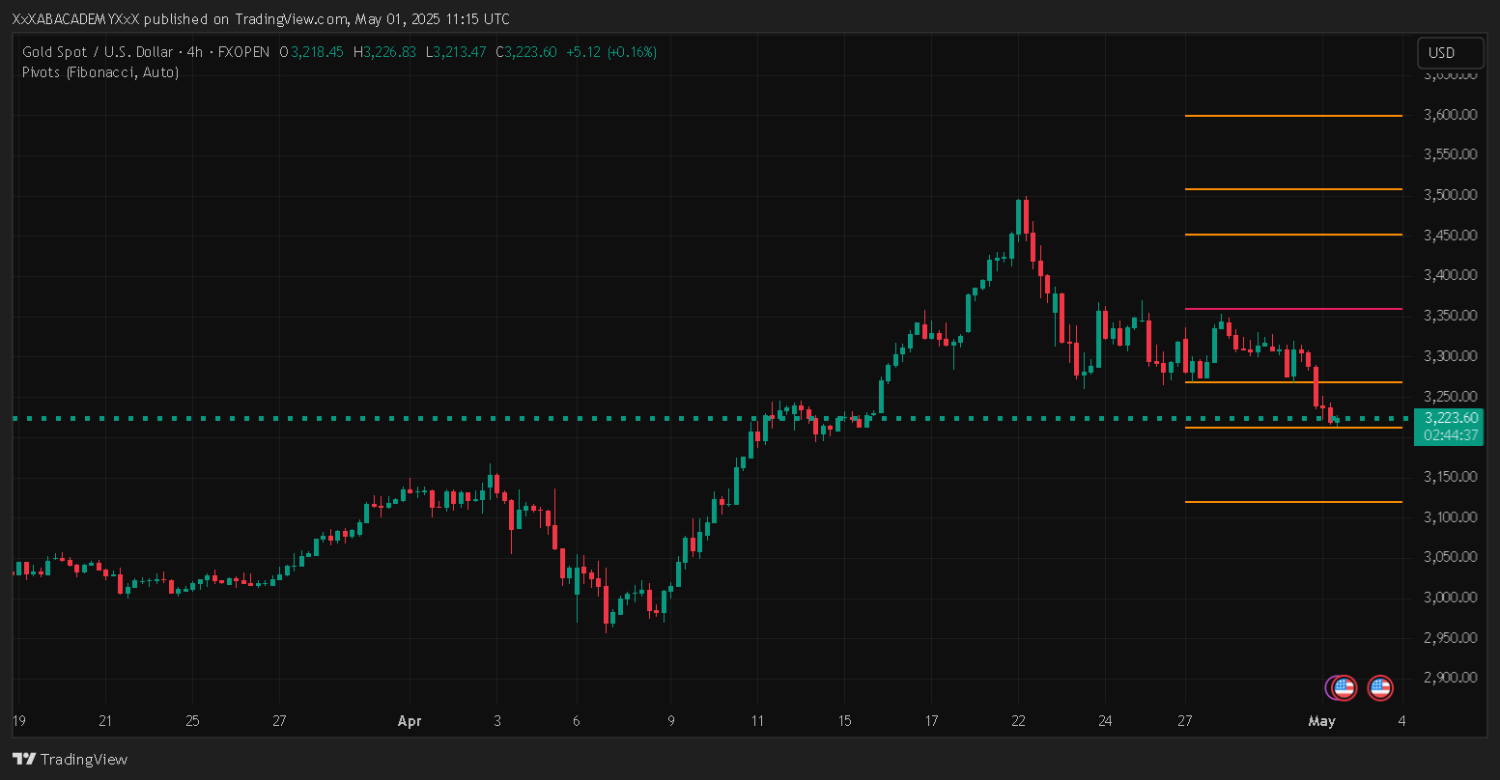Click the 3,000.00 level on the price scale
Image resolution: width=1500 pixels, height=780 pixels.
pyautogui.click(x=1449, y=597)
